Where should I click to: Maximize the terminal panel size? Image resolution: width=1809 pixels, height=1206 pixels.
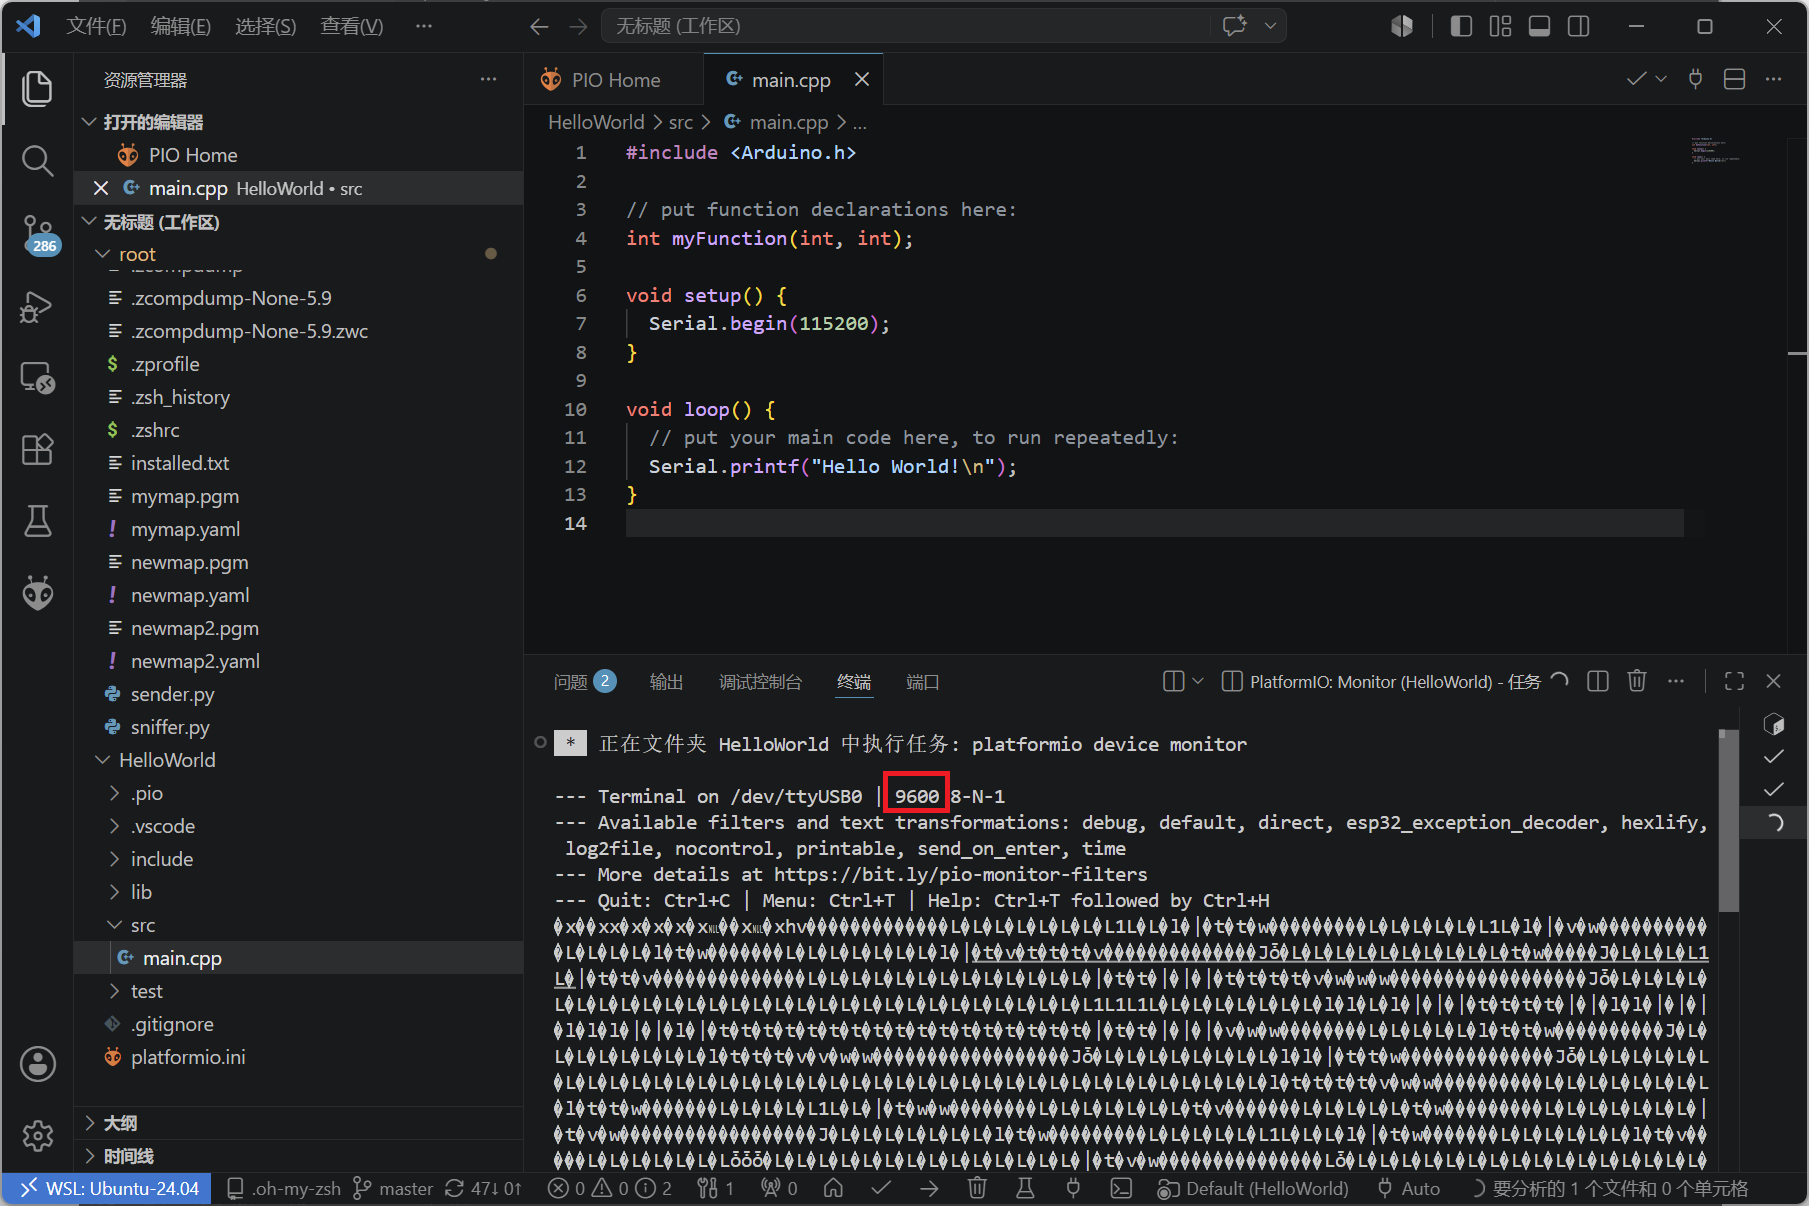pyautogui.click(x=1735, y=681)
